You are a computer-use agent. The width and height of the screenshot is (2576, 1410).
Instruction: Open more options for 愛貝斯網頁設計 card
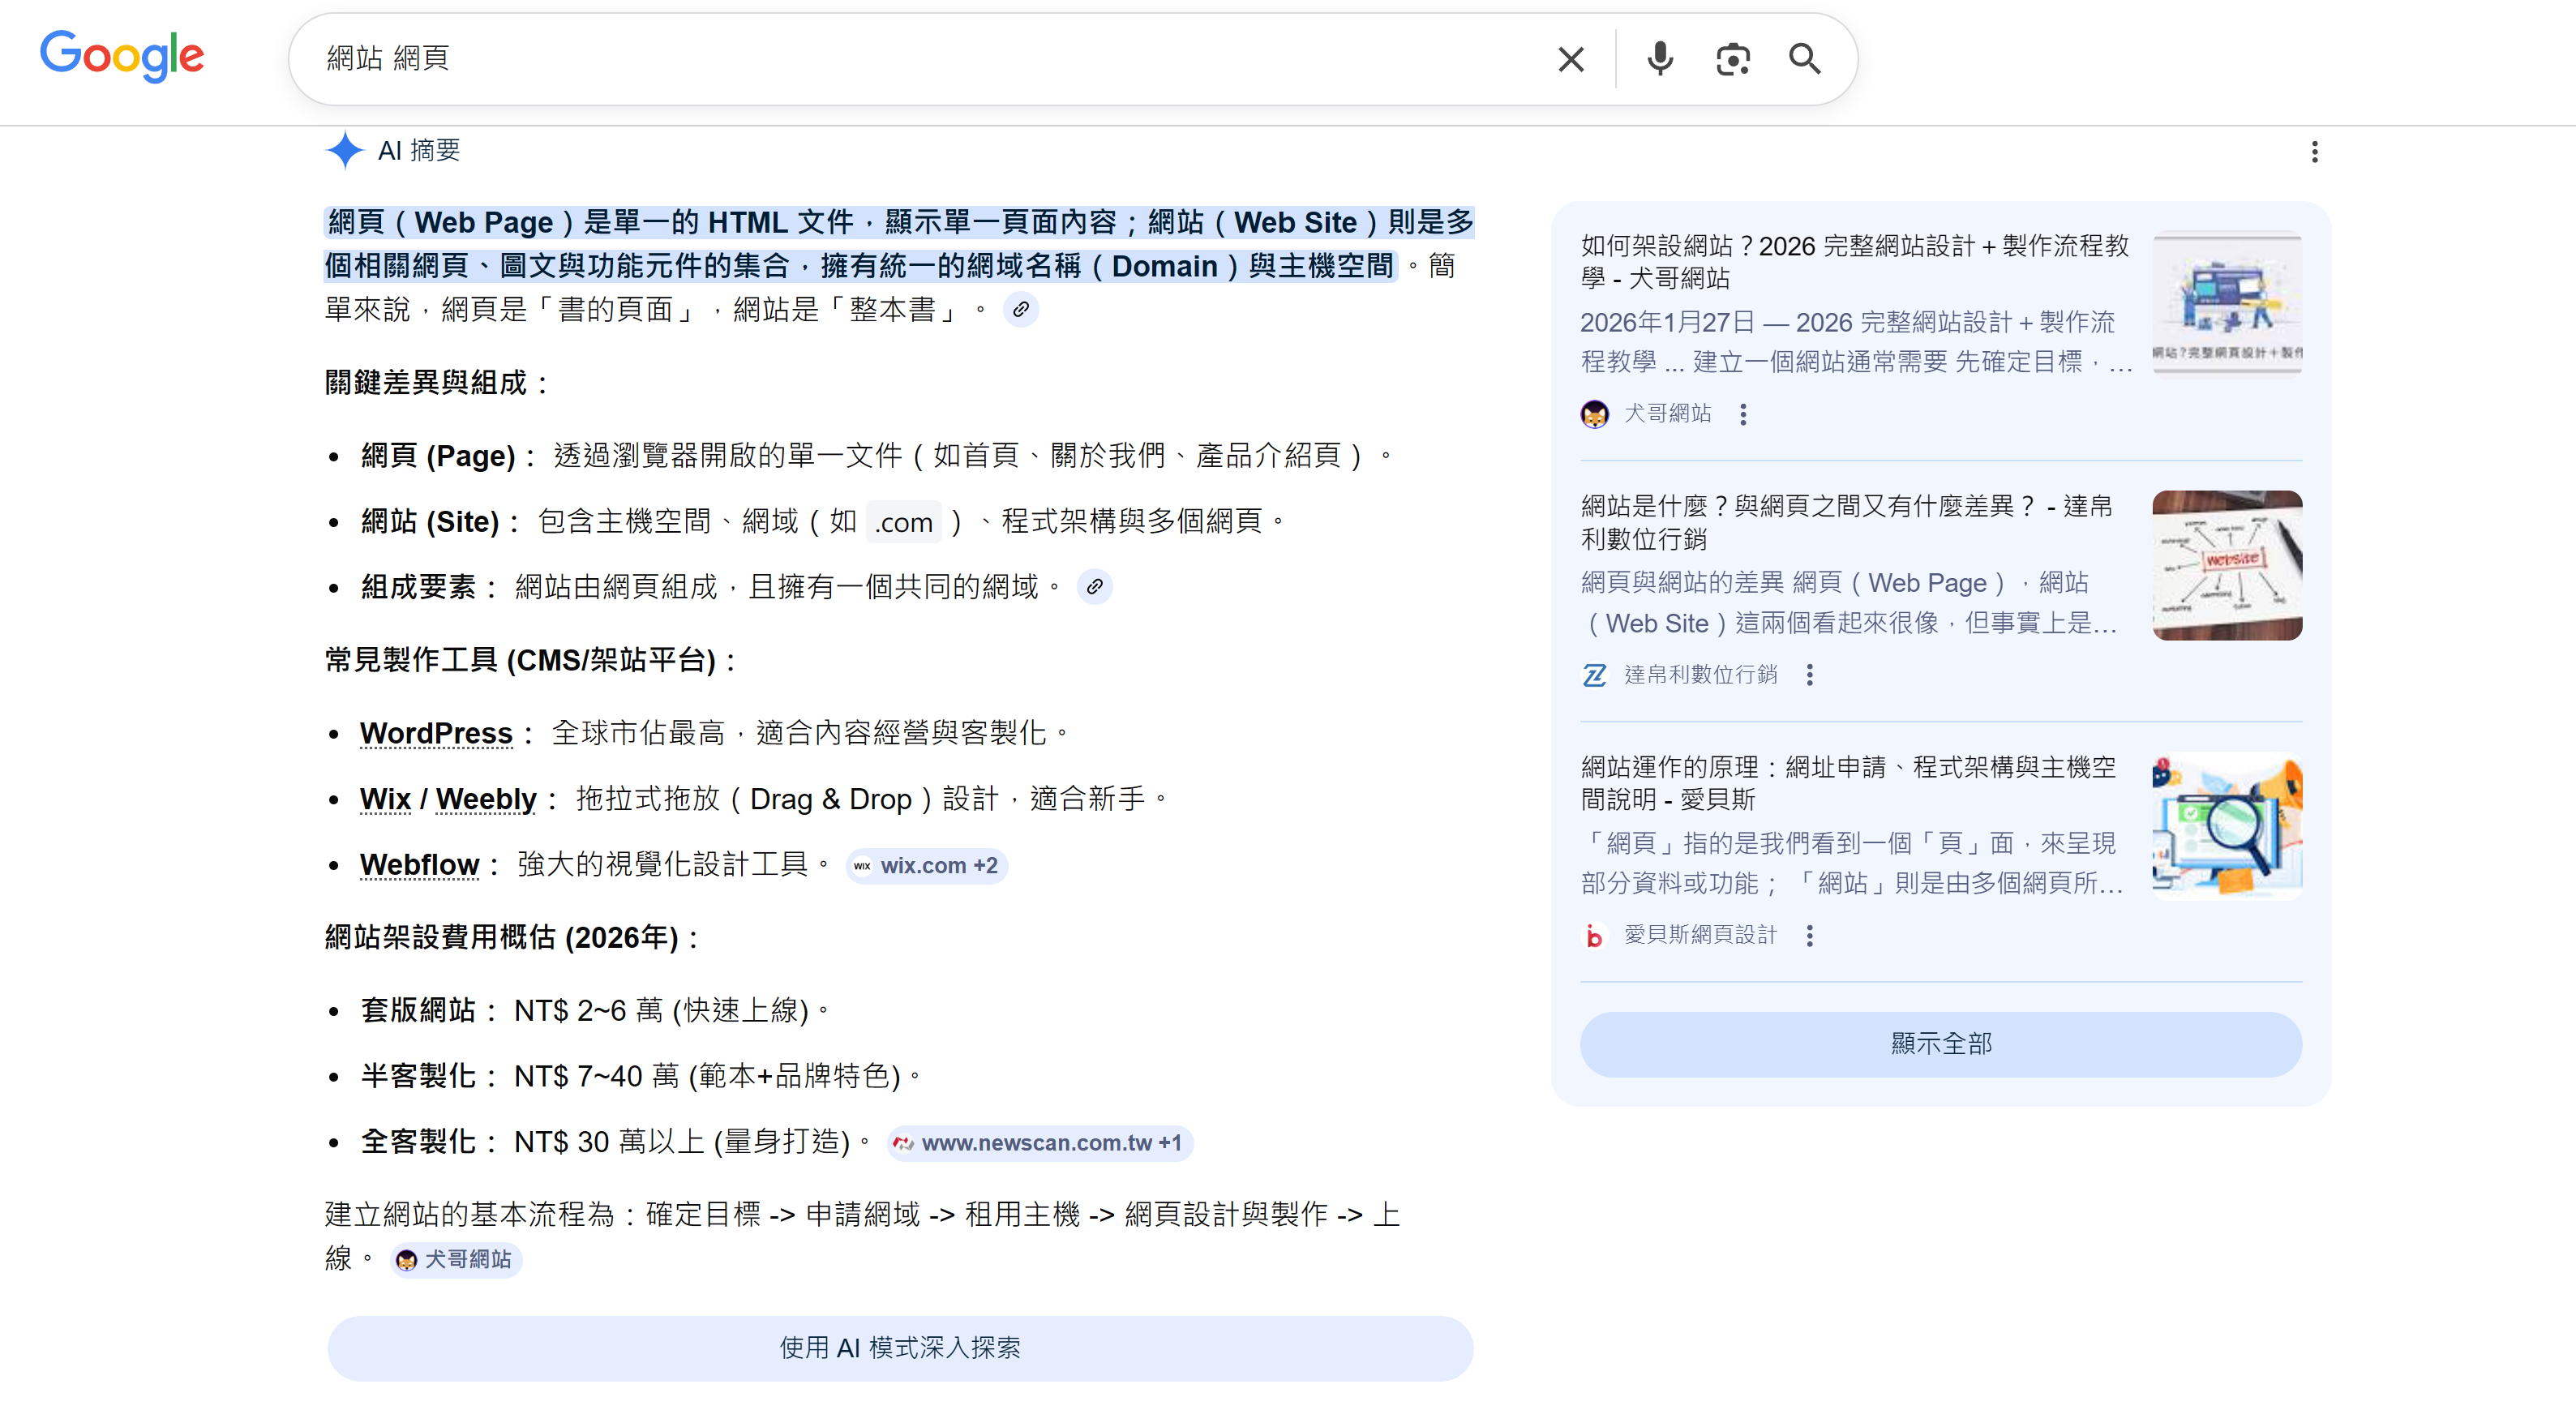click(1809, 936)
